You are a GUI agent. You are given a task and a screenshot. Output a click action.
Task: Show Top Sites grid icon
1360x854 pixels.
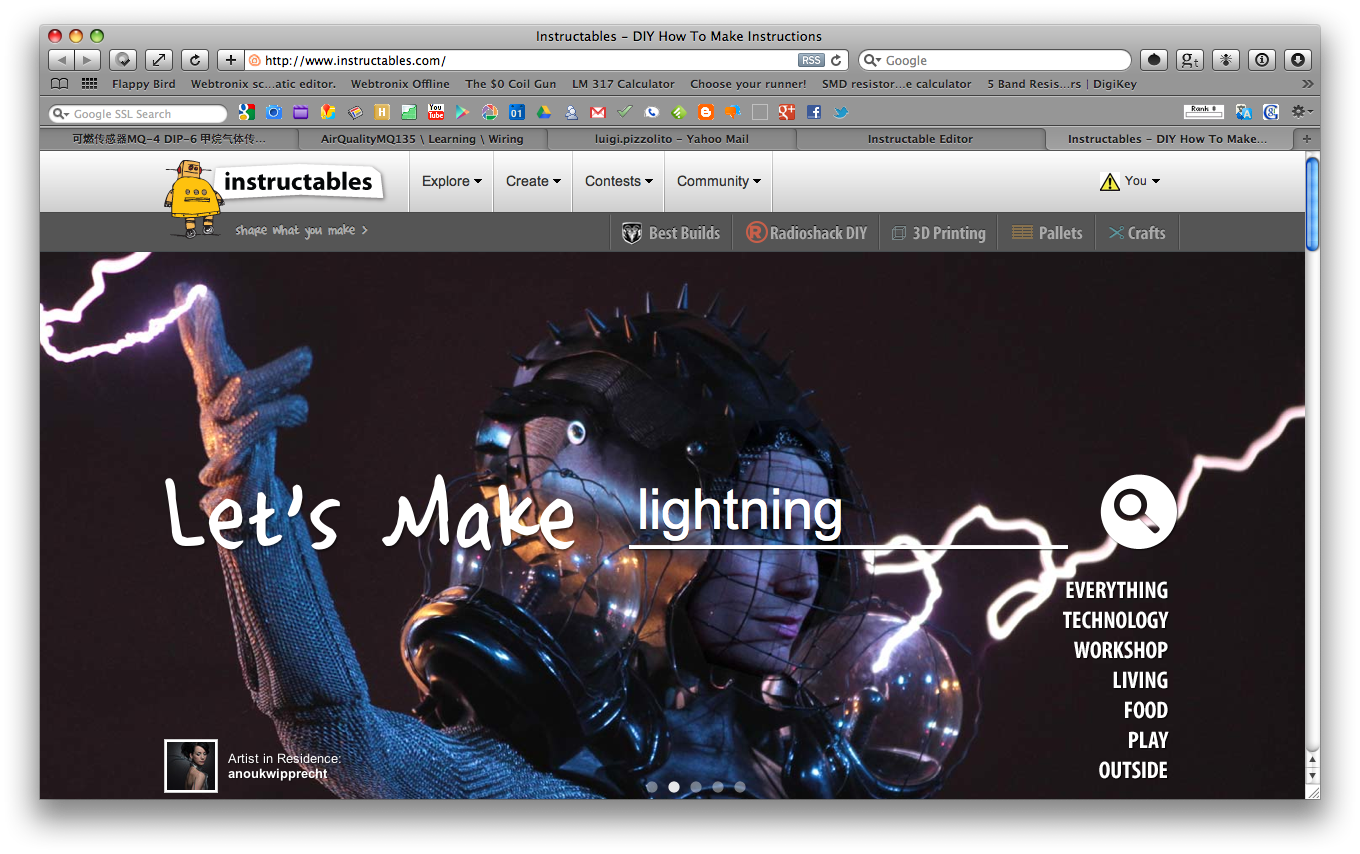pos(90,84)
